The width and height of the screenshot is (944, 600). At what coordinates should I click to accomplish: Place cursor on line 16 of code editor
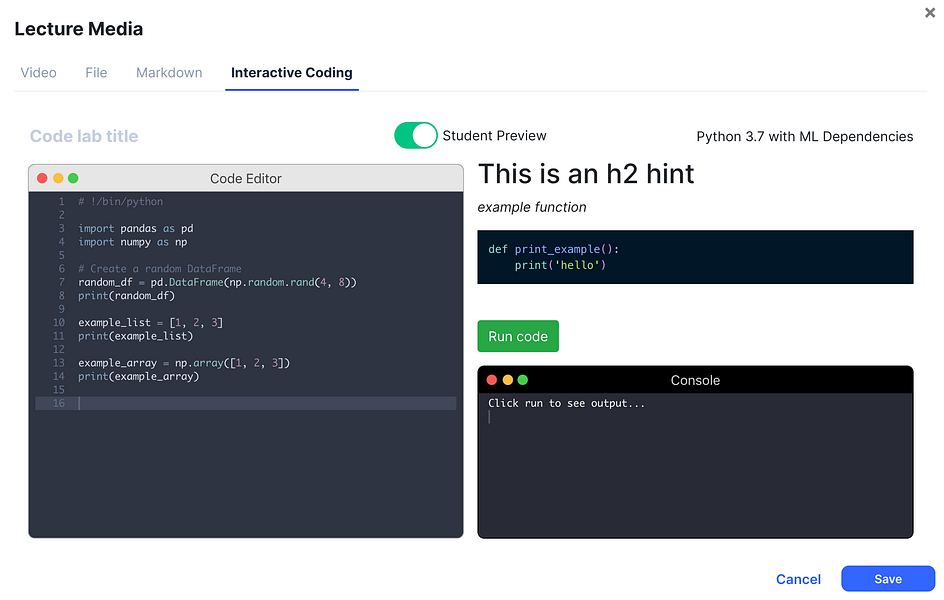pos(246,403)
